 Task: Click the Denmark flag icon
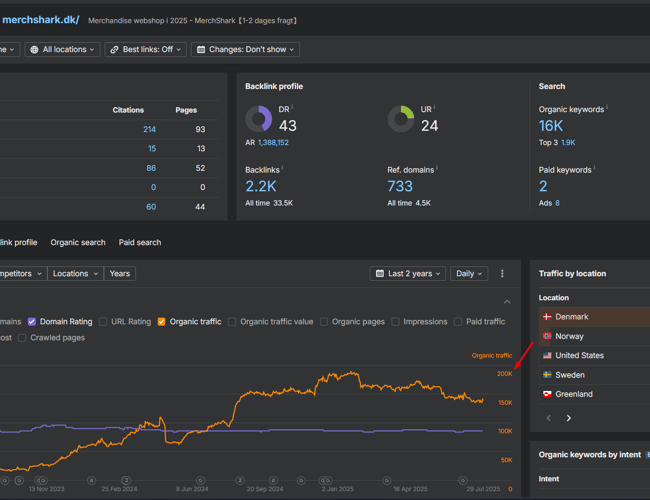547,317
